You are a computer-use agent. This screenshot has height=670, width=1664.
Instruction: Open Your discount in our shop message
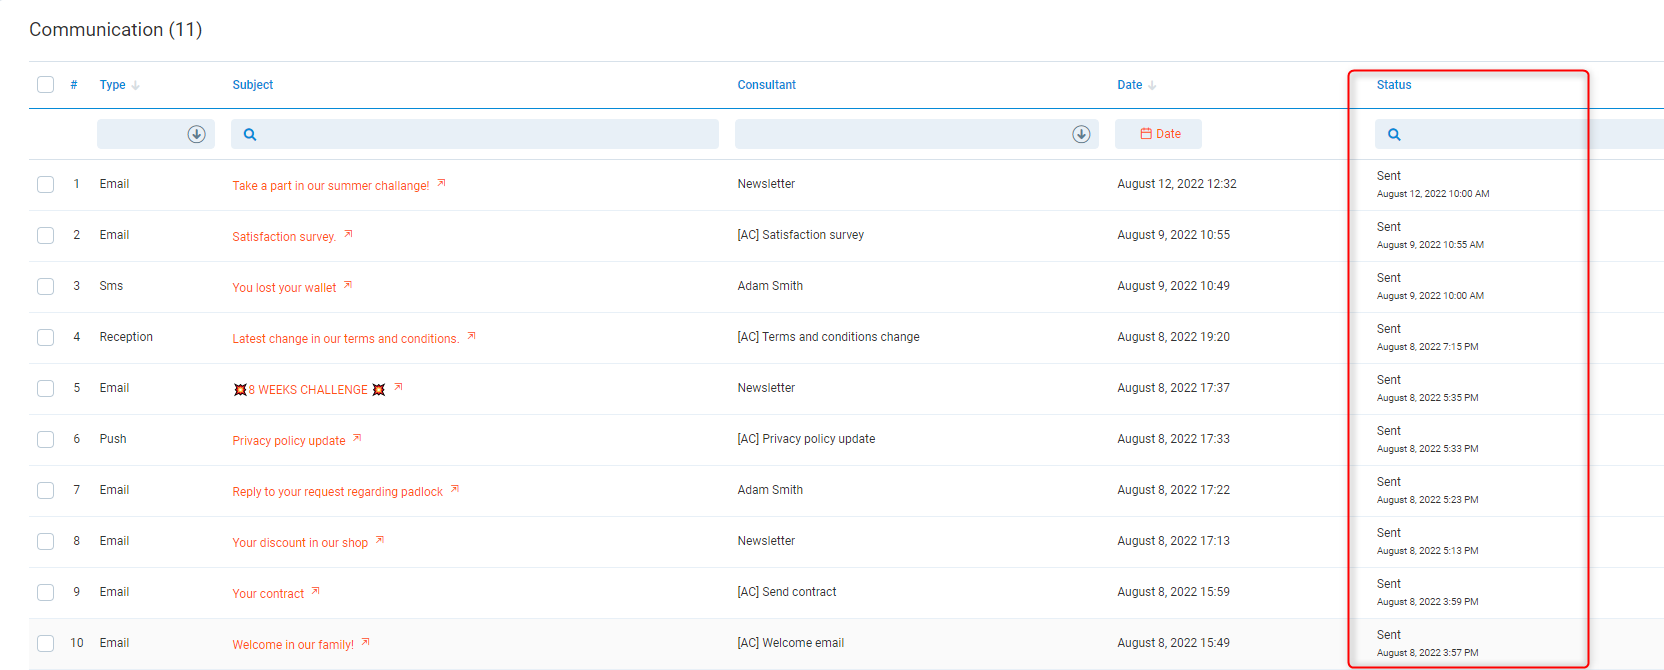coord(300,543)
